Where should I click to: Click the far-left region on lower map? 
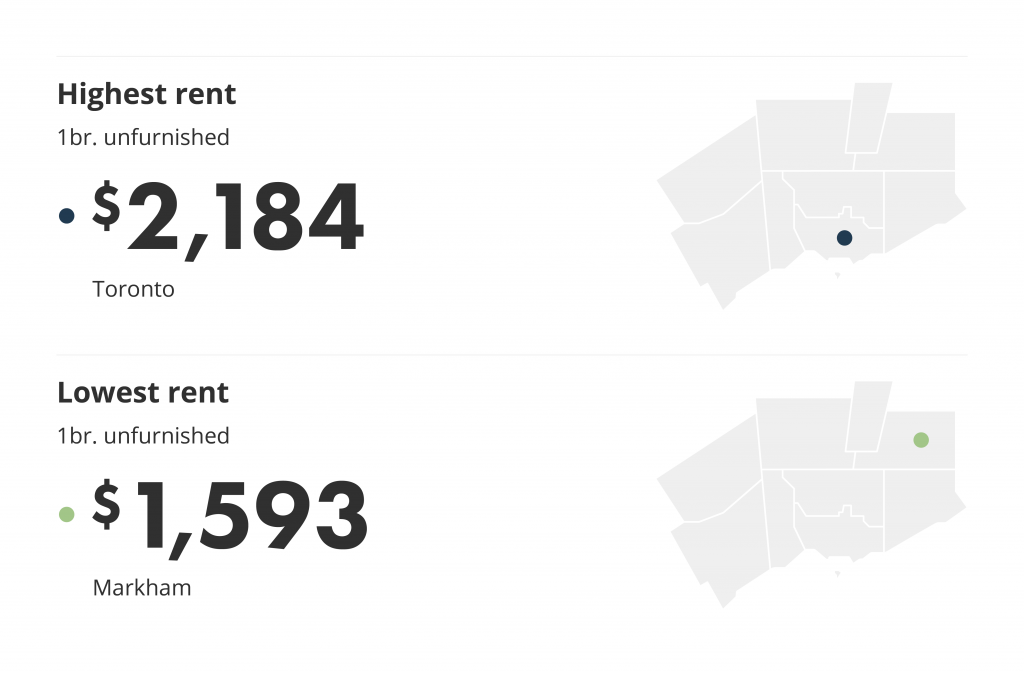tap(710, 472)
